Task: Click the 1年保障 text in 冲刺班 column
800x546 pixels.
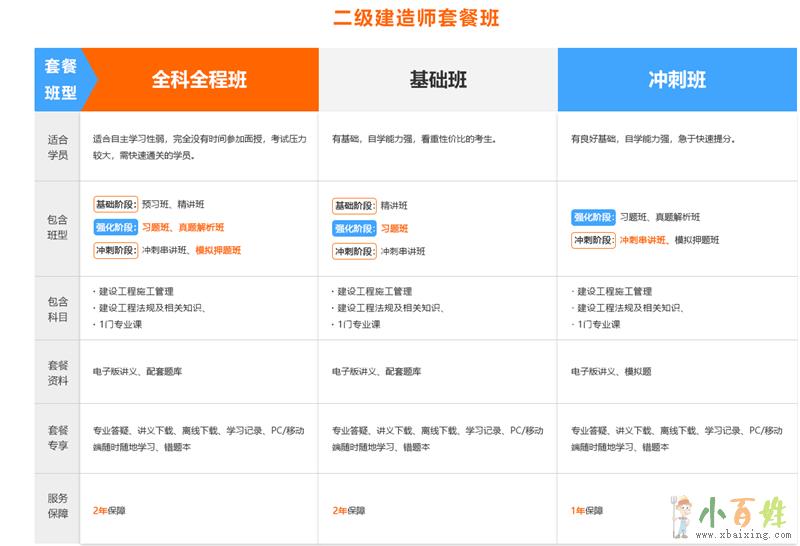Action: tap(587, 511)
